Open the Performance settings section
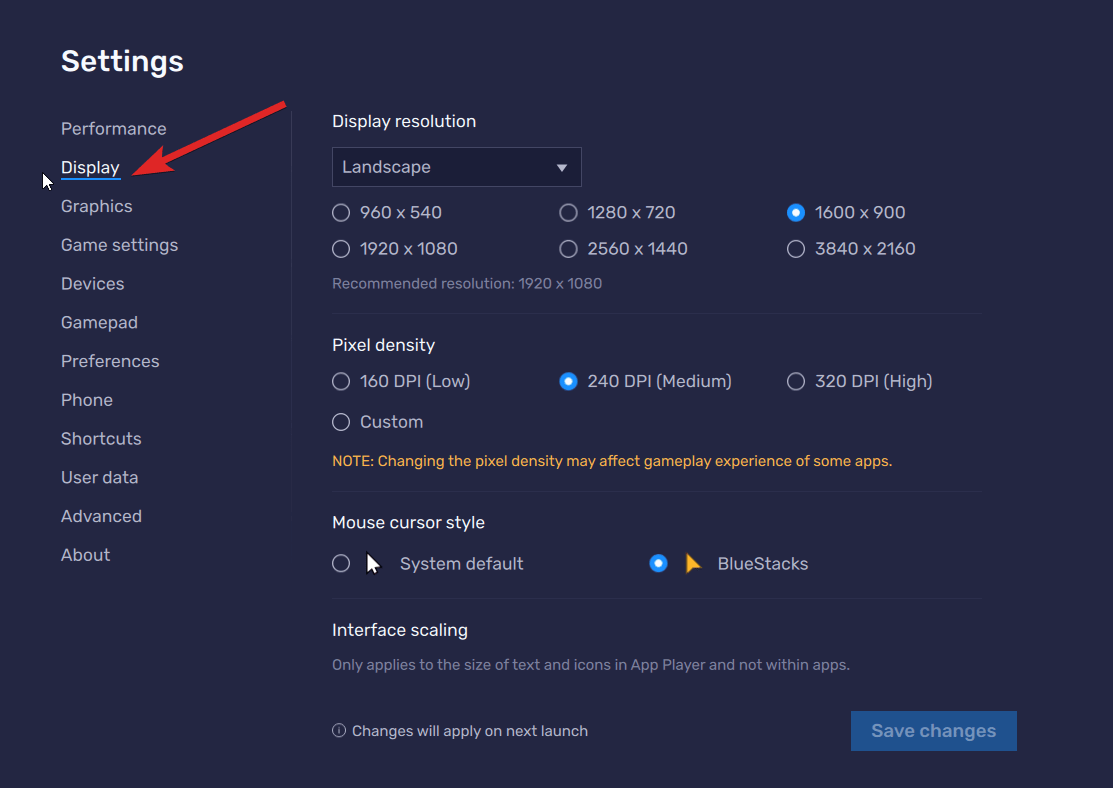The image size is (1113, 788). [114, 128]
